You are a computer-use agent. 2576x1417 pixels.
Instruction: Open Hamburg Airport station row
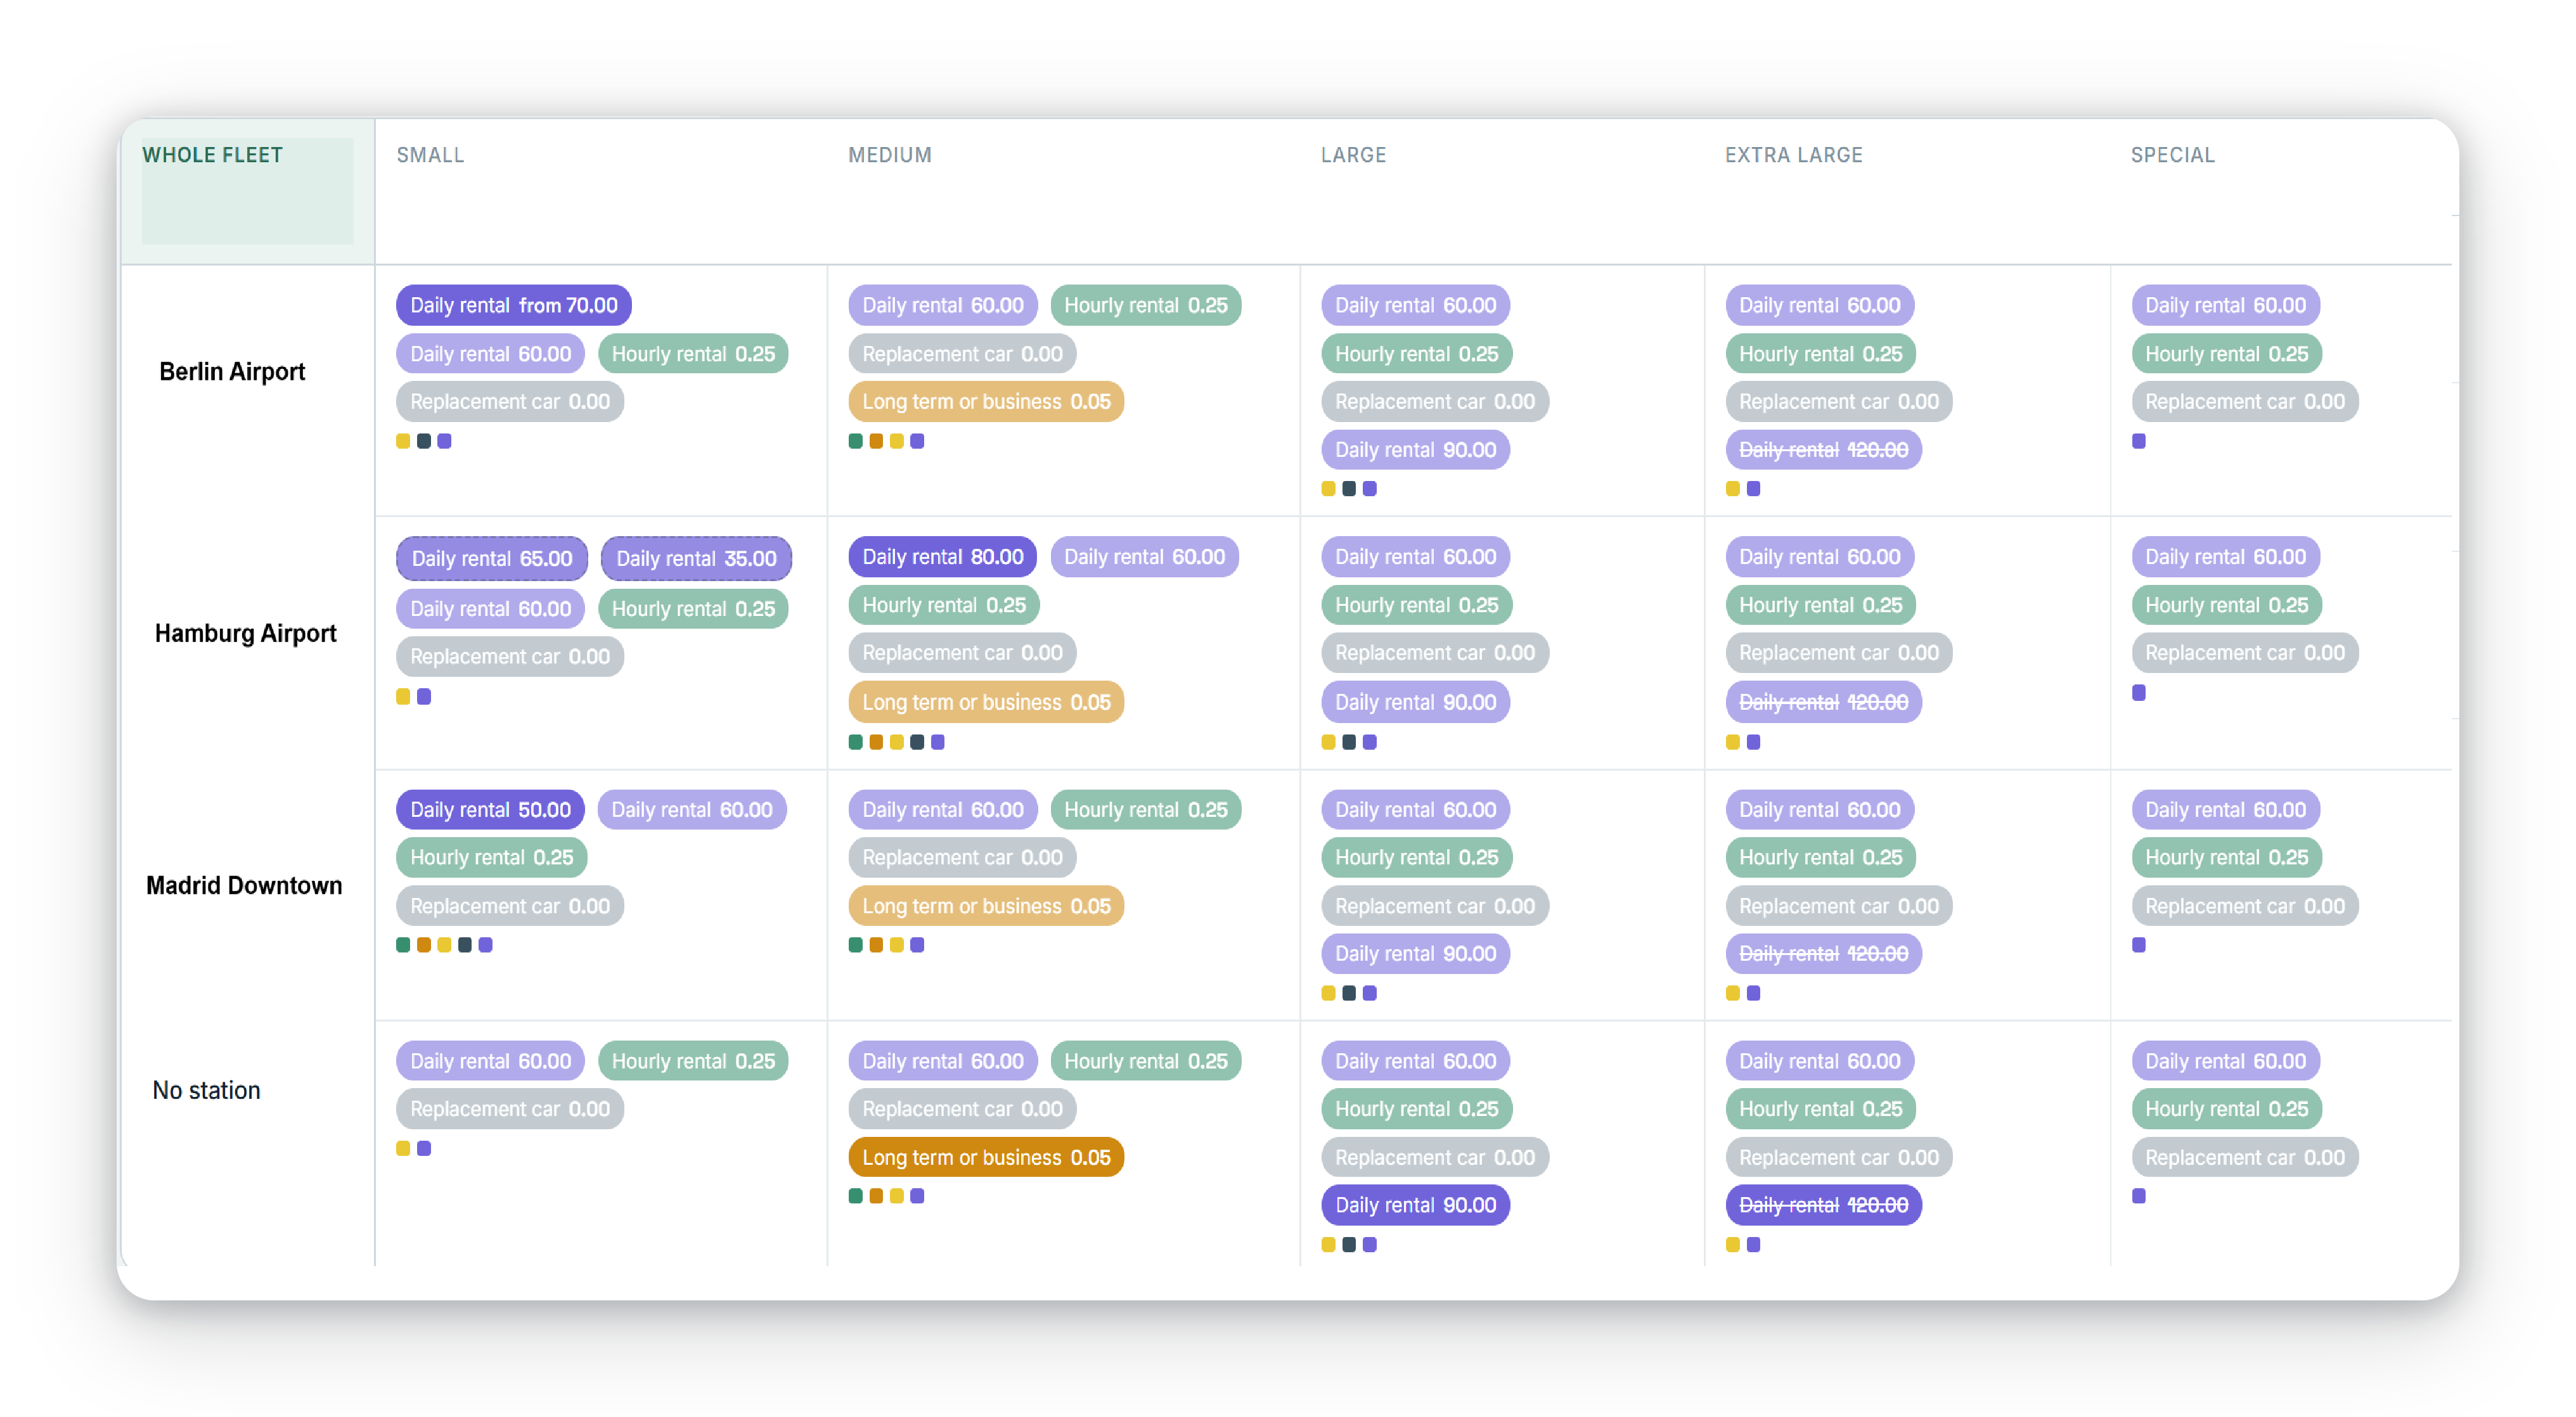[x=245, y=633]
